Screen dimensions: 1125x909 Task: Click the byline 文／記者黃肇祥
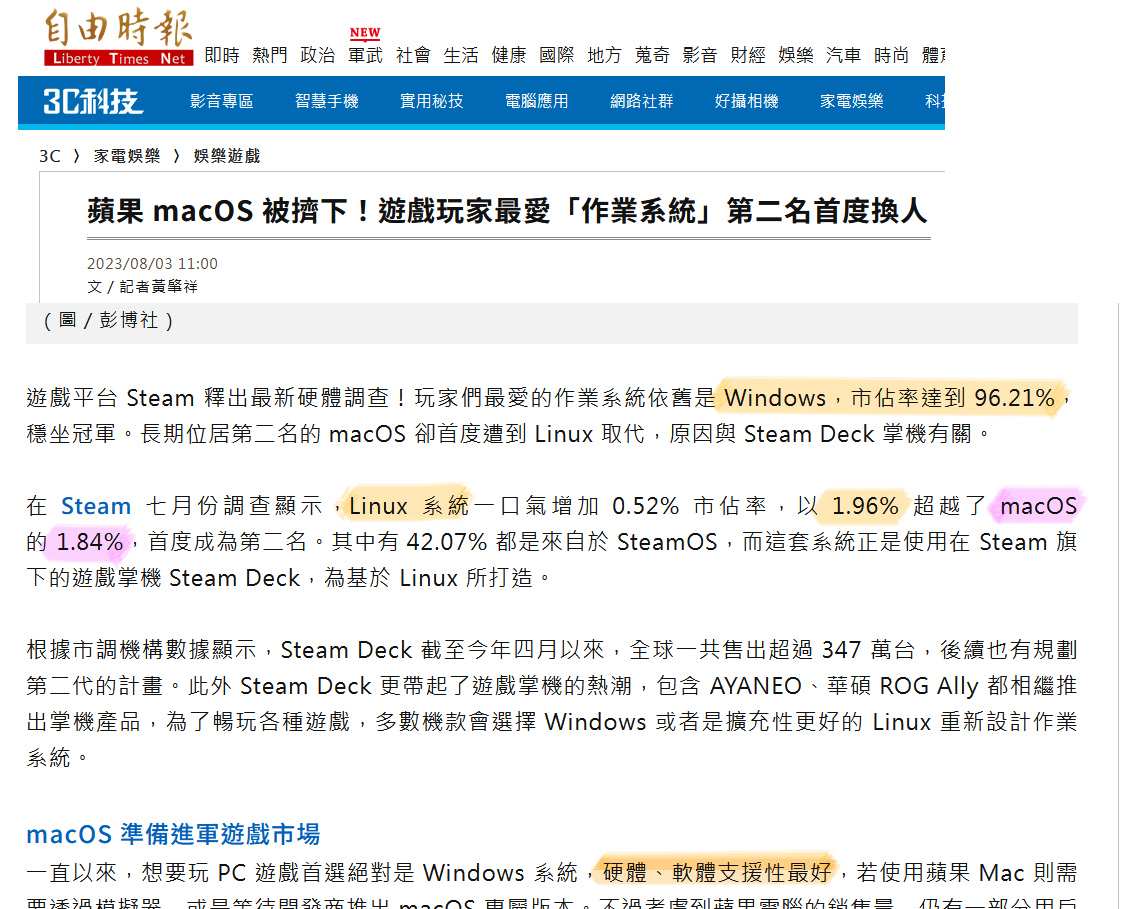pyautogui.click(x=142, y=287)
